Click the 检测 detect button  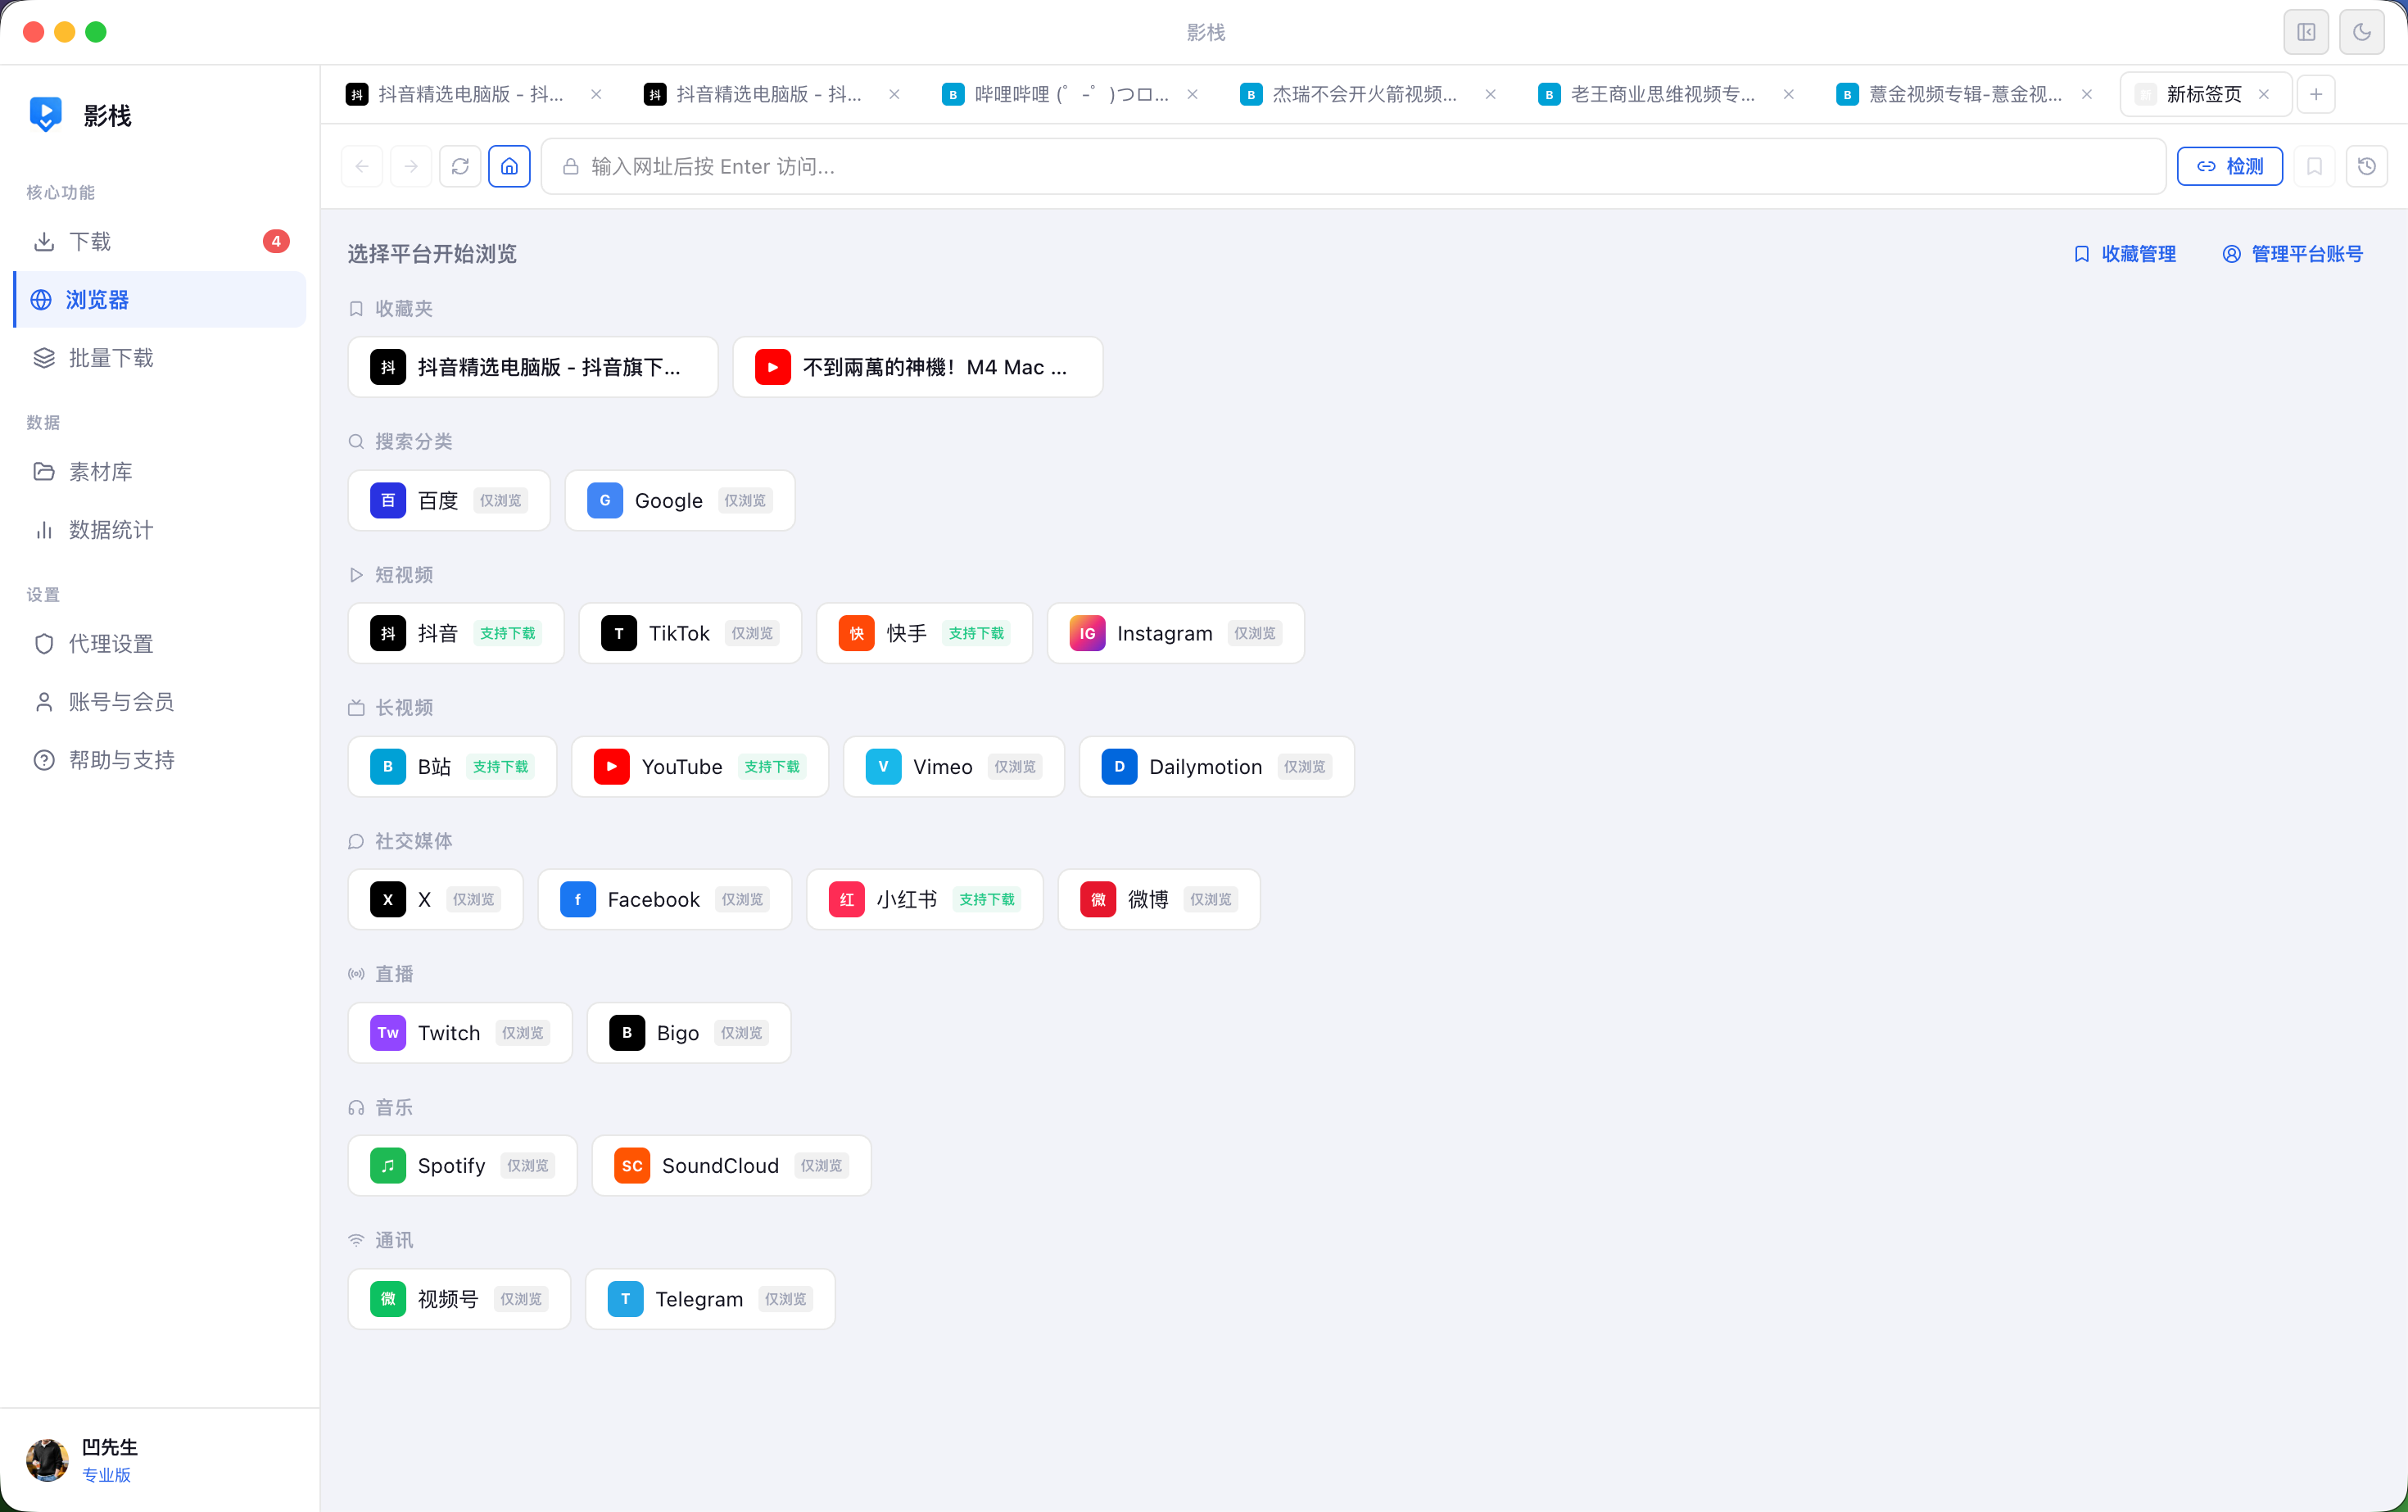point(2230,166)
